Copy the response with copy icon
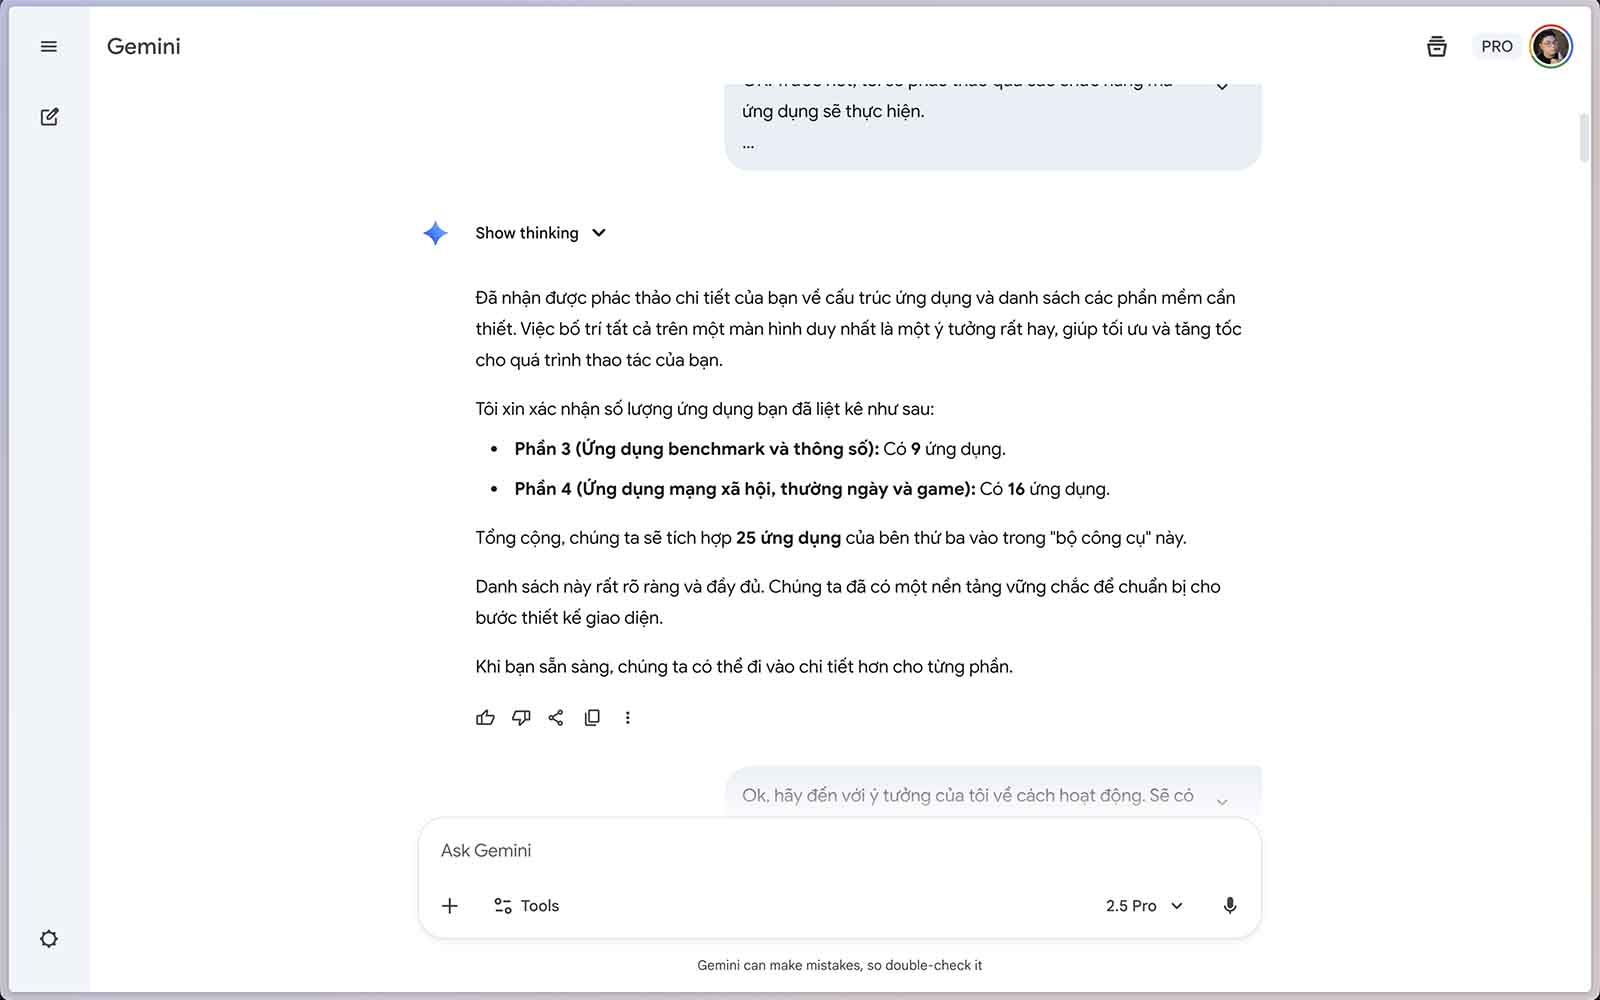The image size is (1600, 1000). pyautogui.click(x=592, y=718)
